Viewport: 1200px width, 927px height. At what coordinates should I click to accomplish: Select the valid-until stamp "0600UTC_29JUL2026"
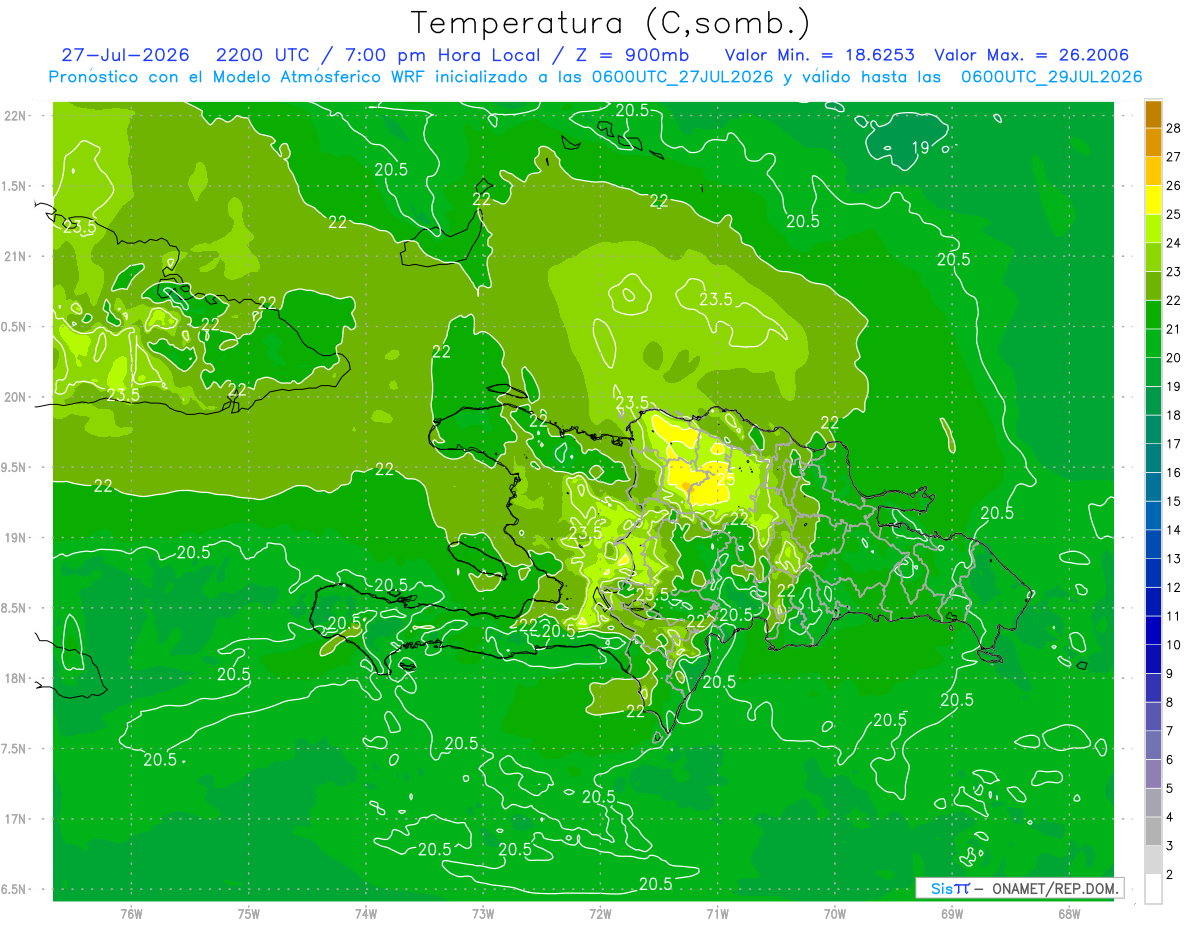click(x=1052, y=77)
